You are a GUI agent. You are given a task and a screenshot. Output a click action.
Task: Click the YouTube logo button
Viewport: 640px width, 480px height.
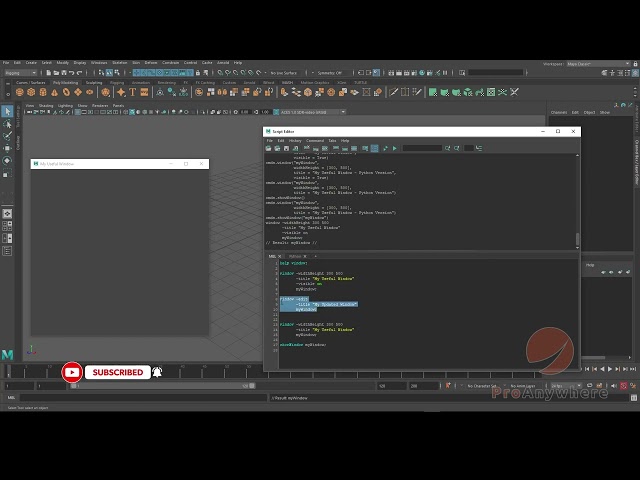[x=72, y=372]
